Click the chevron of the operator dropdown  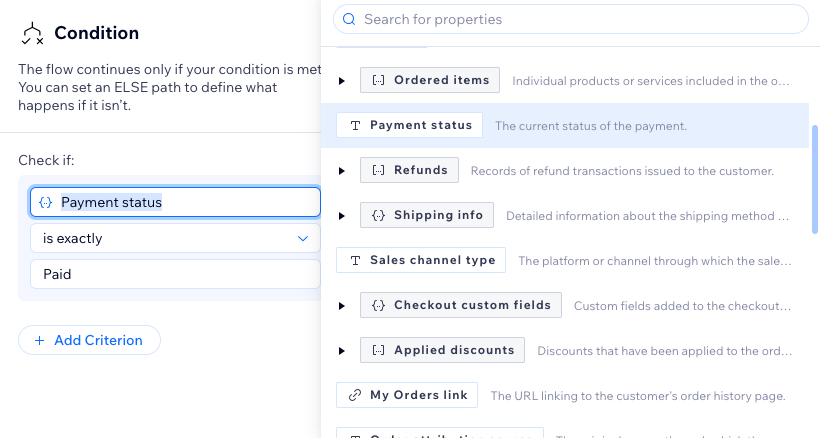click(x=302, y=238)
